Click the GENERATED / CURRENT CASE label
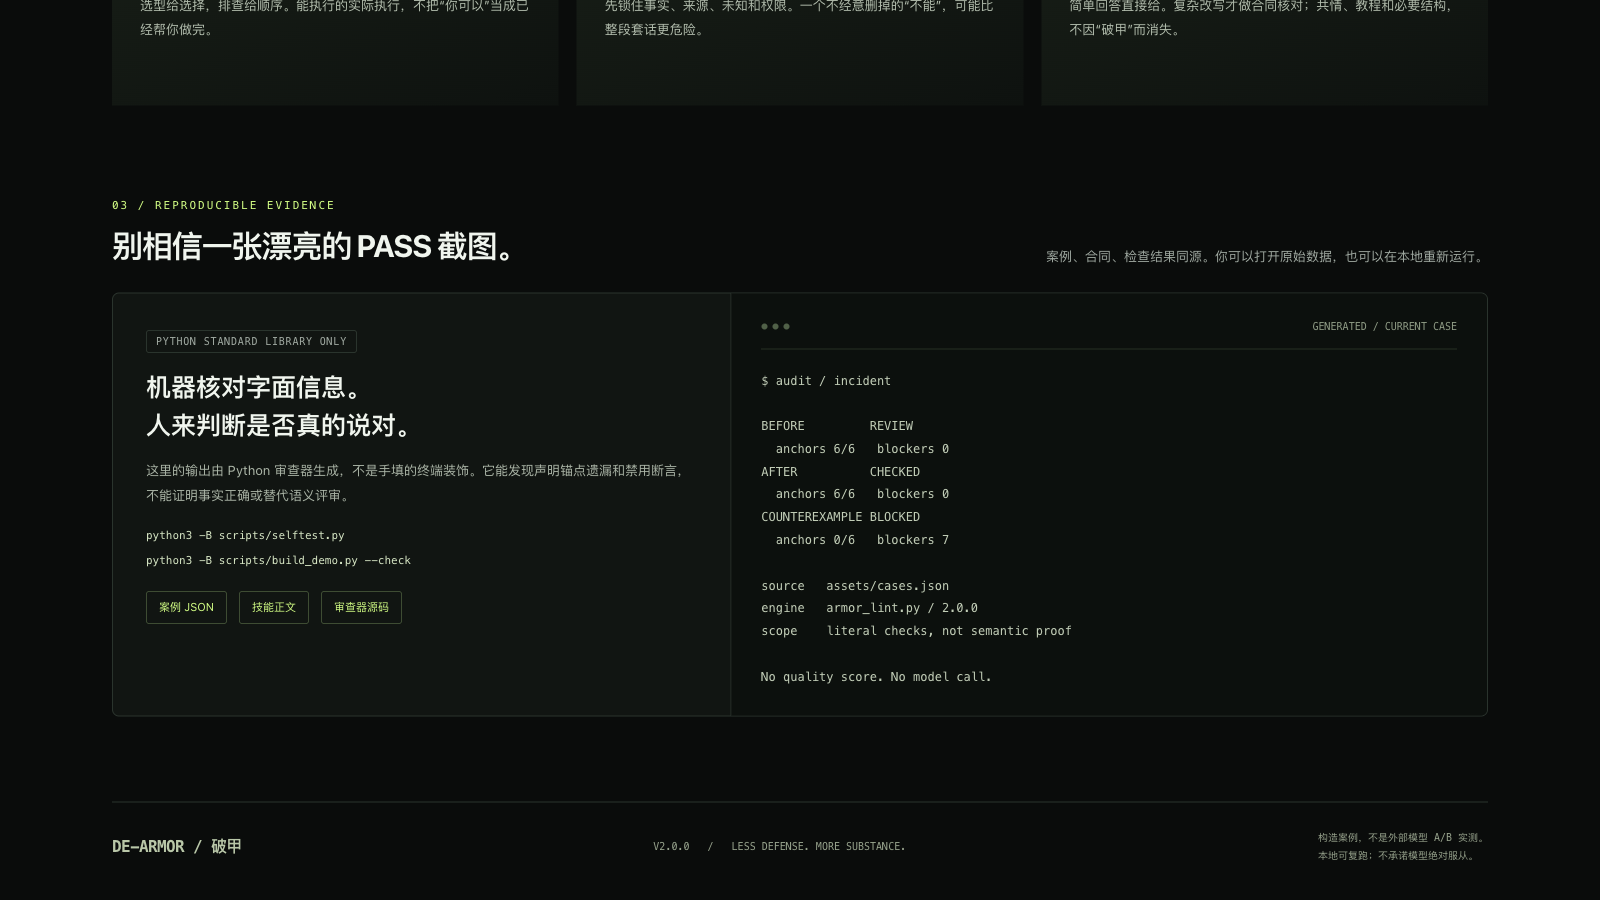The width and height of the screenshot is (1600, 900). click(1384, 327)
